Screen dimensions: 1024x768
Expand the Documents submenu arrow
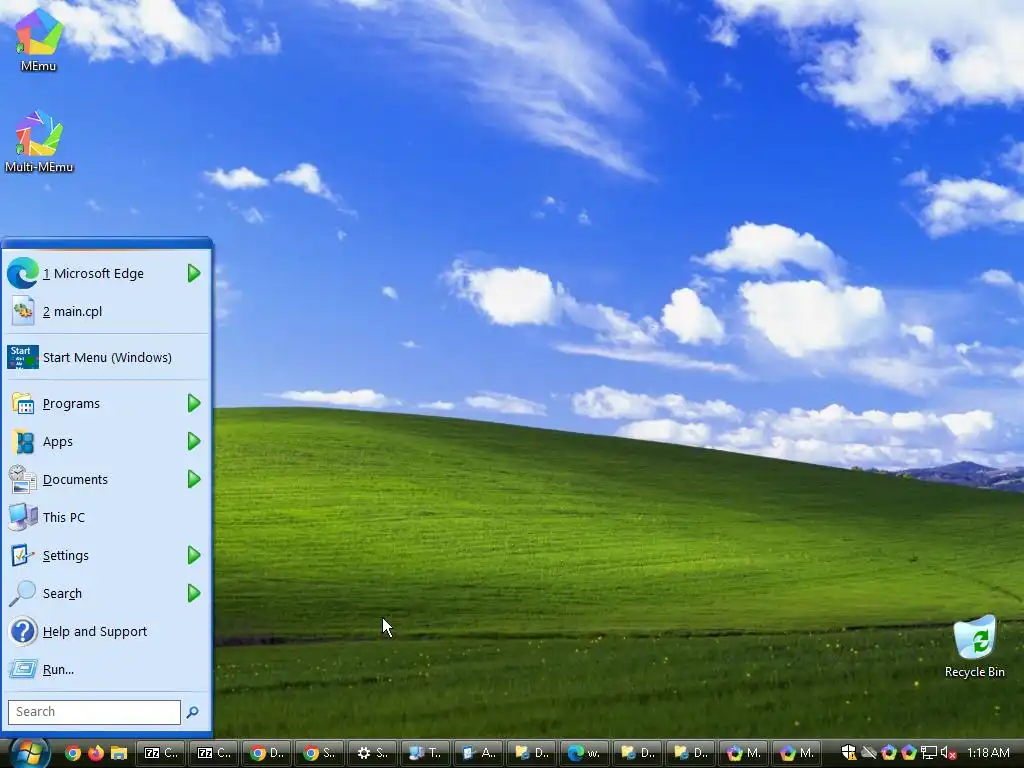pyautogui.click(x=194, y=479)
